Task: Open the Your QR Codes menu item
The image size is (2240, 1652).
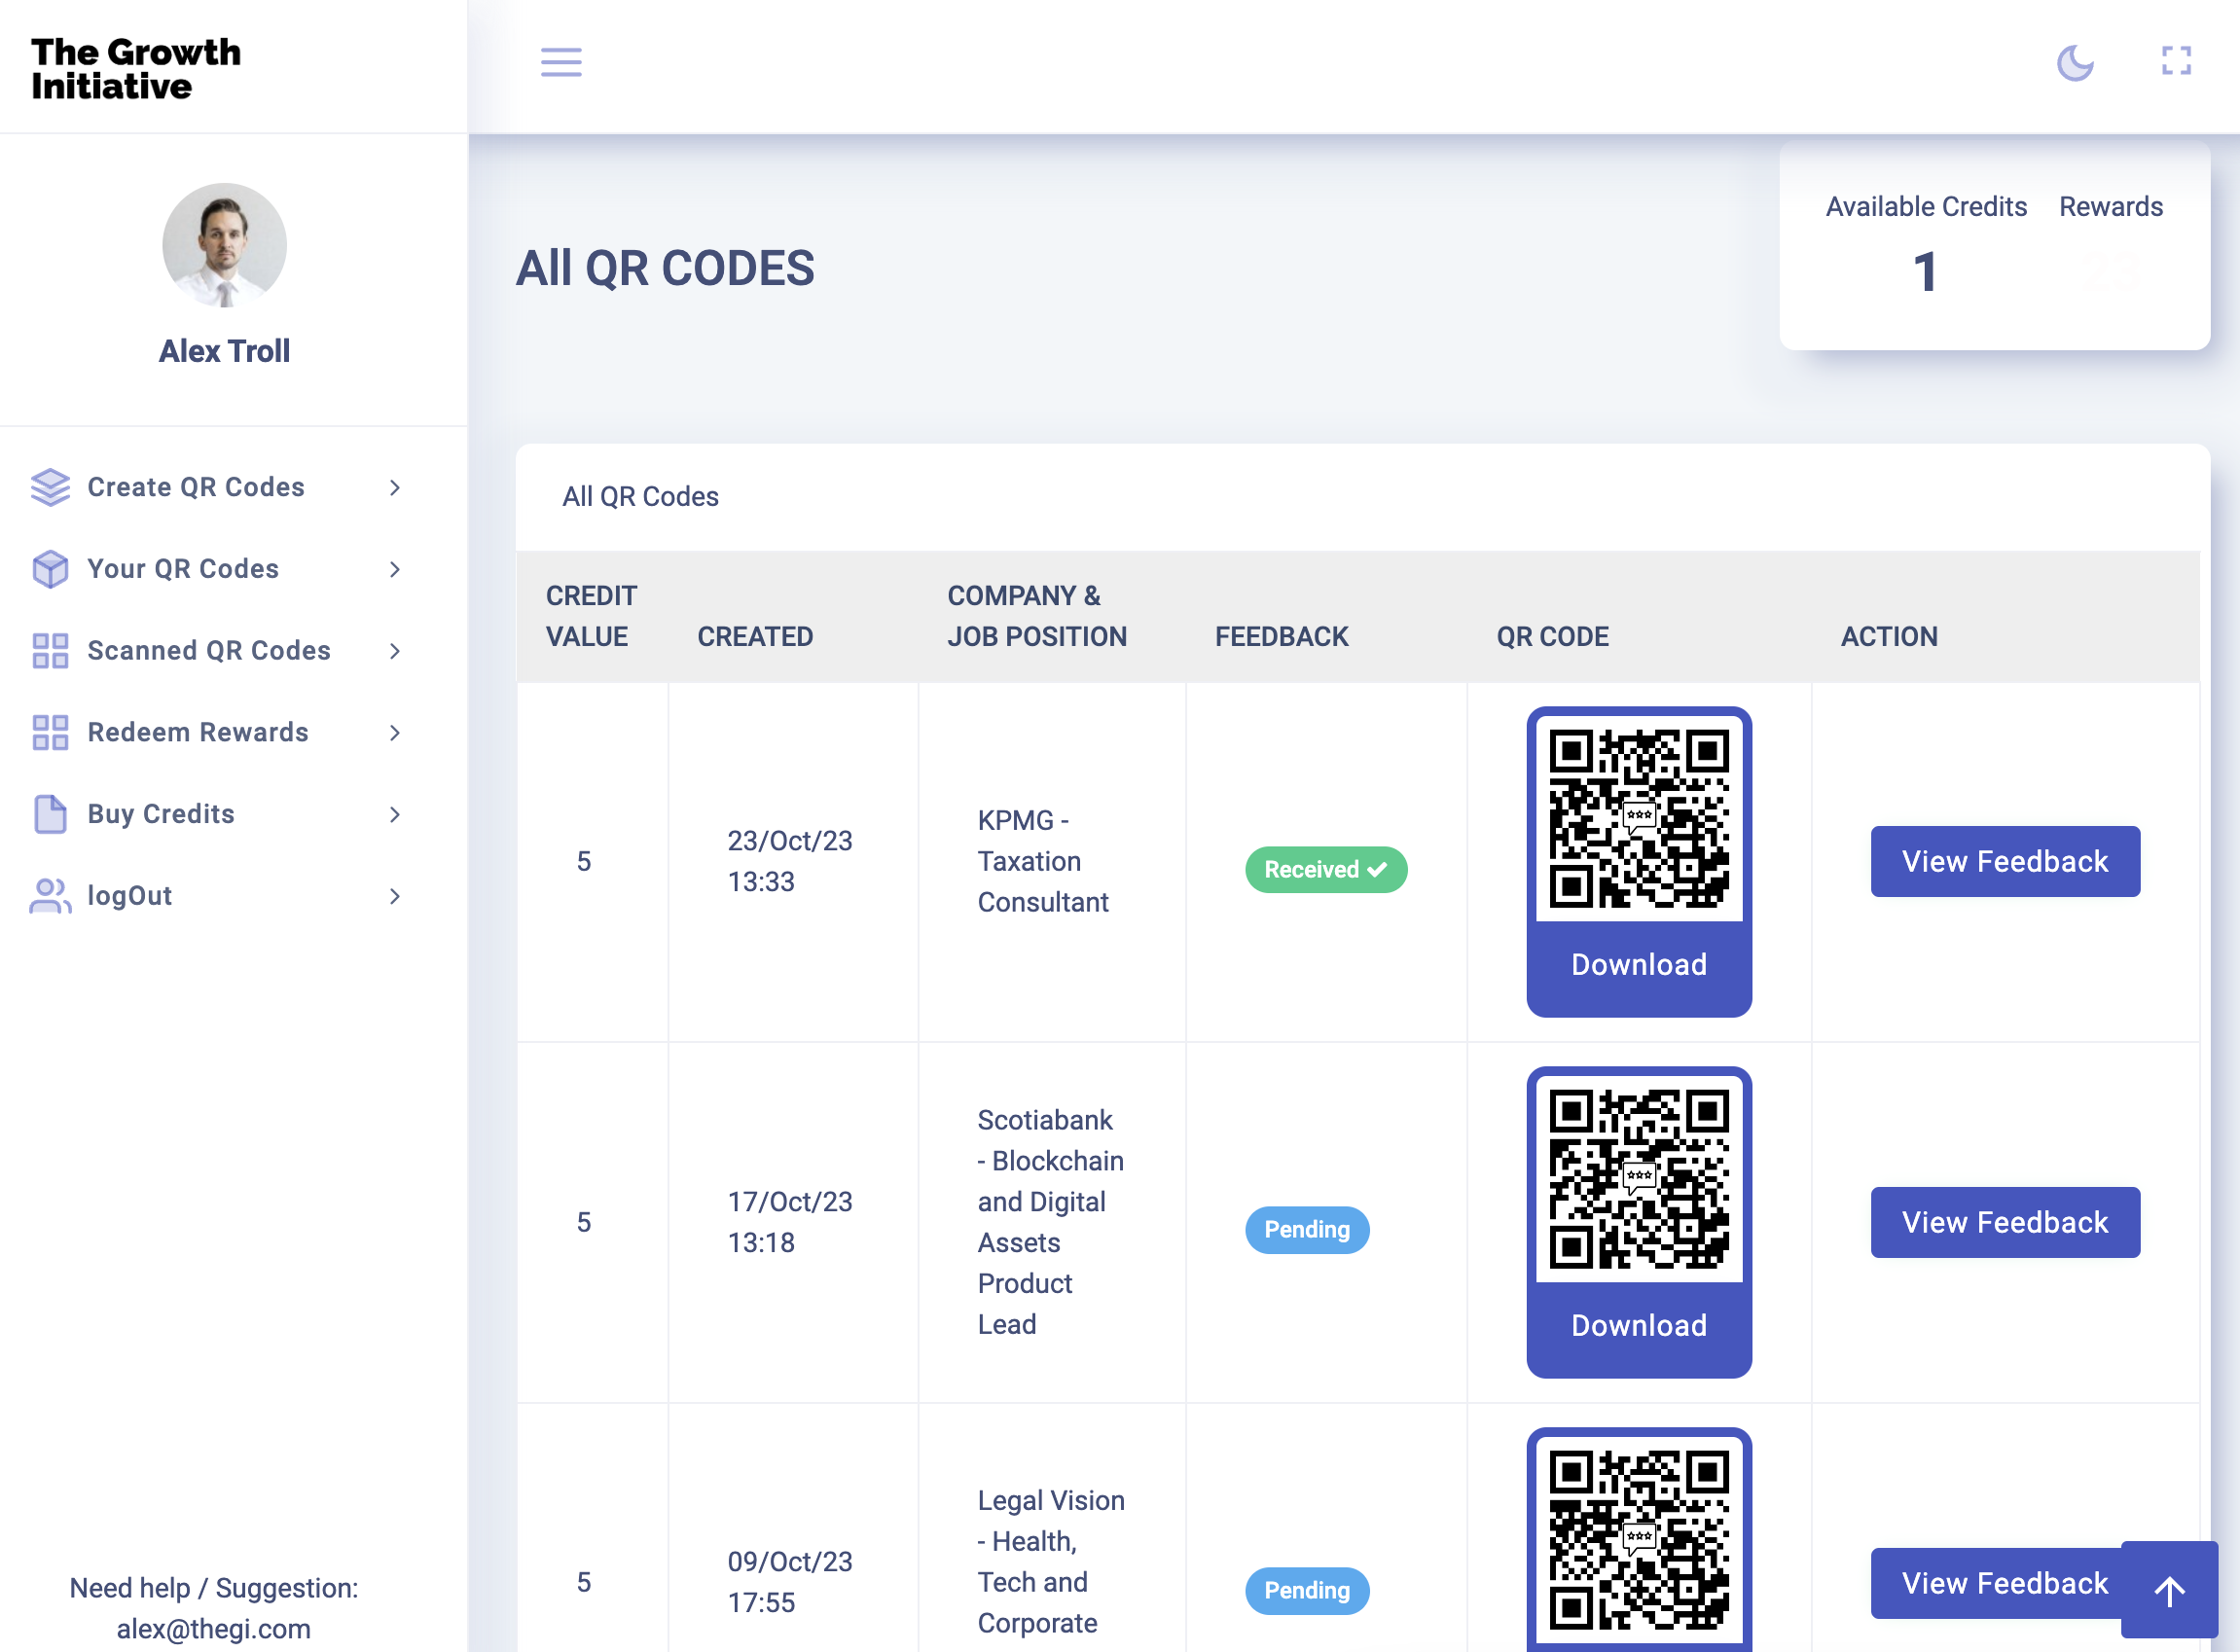Action: pyautogui.click(x=218, y=569)
